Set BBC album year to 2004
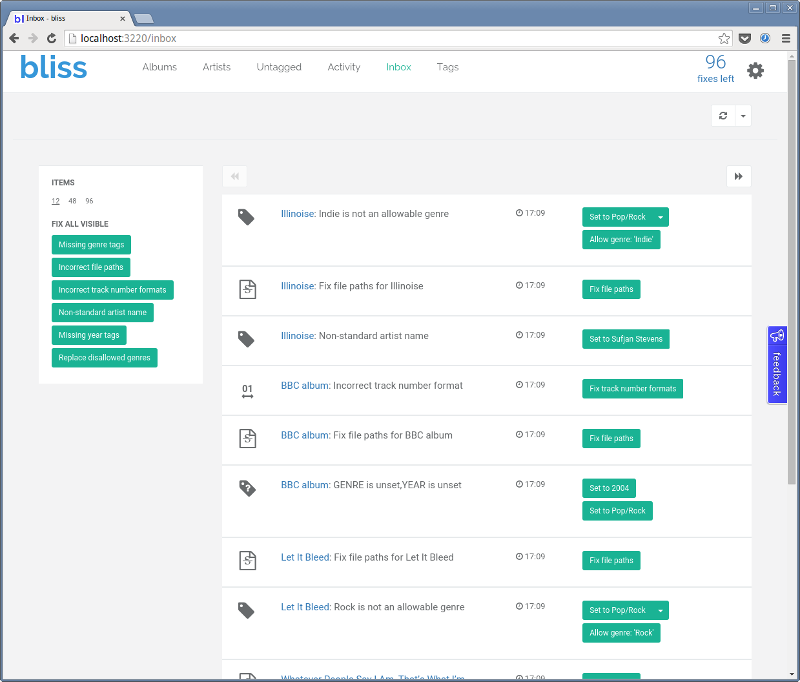The height and width of the screenshot is (682, 800). 609,488
